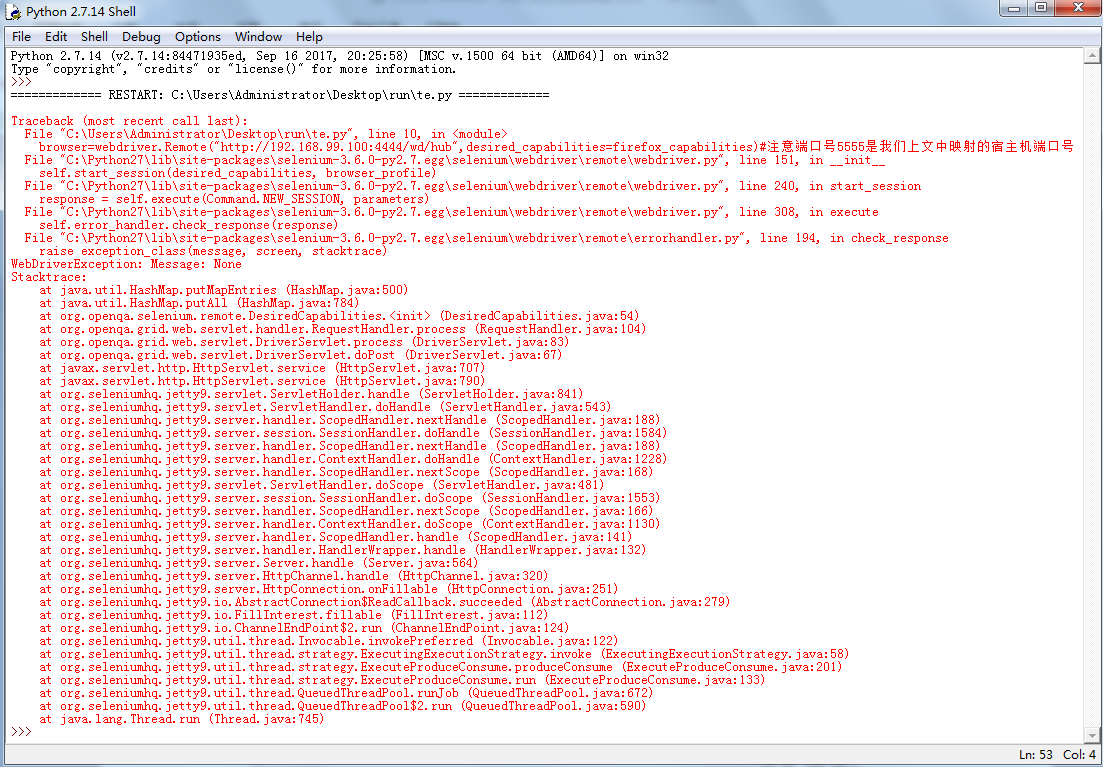Open the File menu

pyautogui.click(x=21, y=37)
